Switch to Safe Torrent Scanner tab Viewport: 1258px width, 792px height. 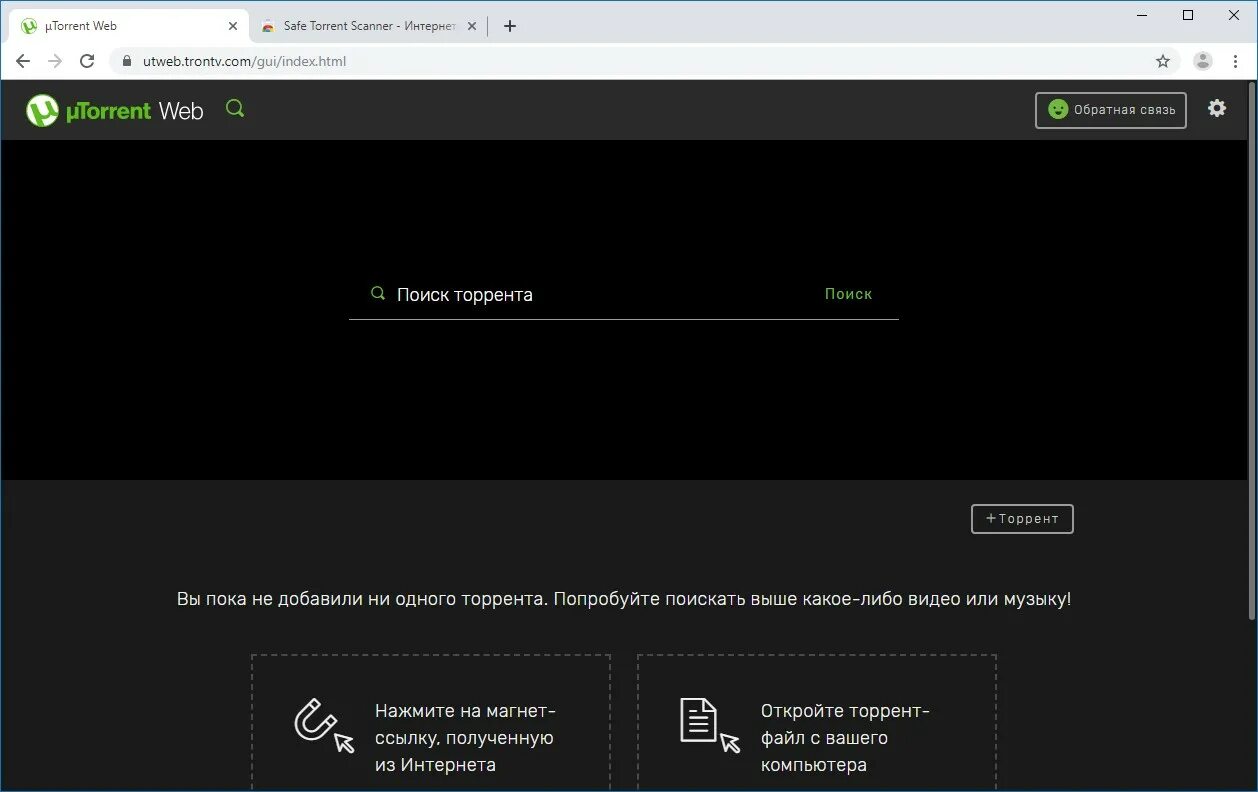[x=366, y=26]
